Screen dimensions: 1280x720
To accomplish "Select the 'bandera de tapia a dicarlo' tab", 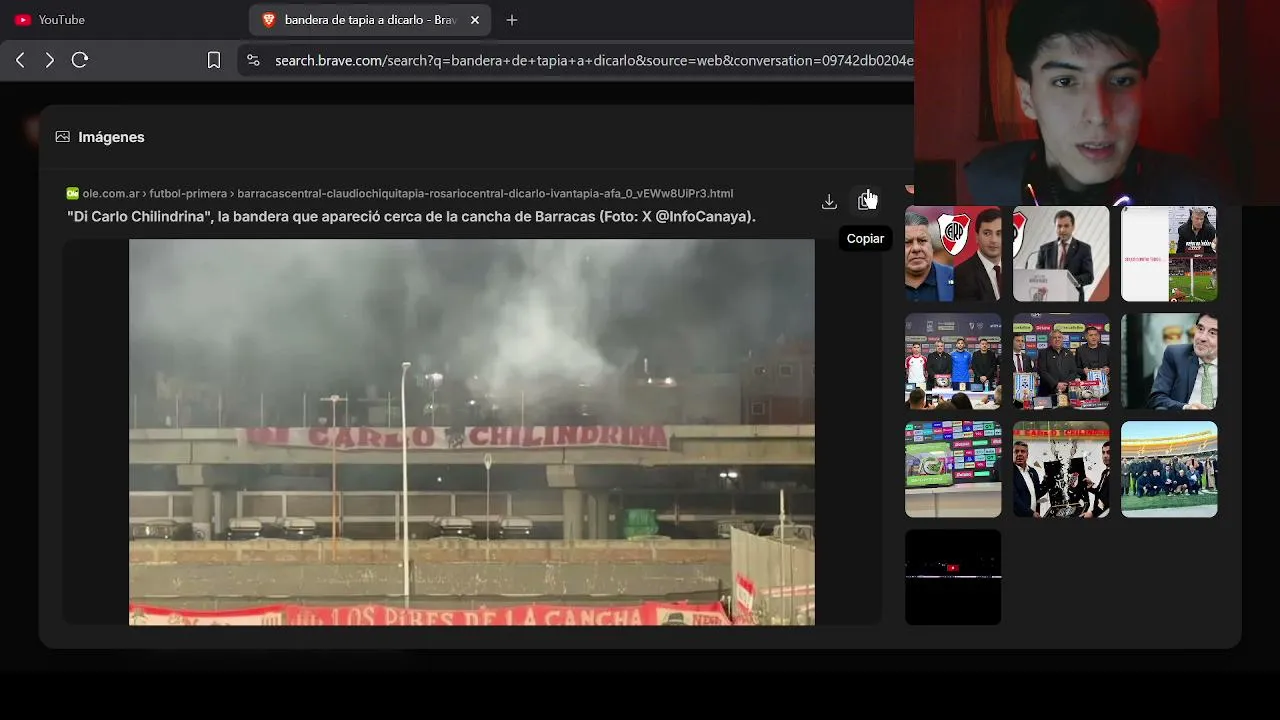I will [370, 20].
